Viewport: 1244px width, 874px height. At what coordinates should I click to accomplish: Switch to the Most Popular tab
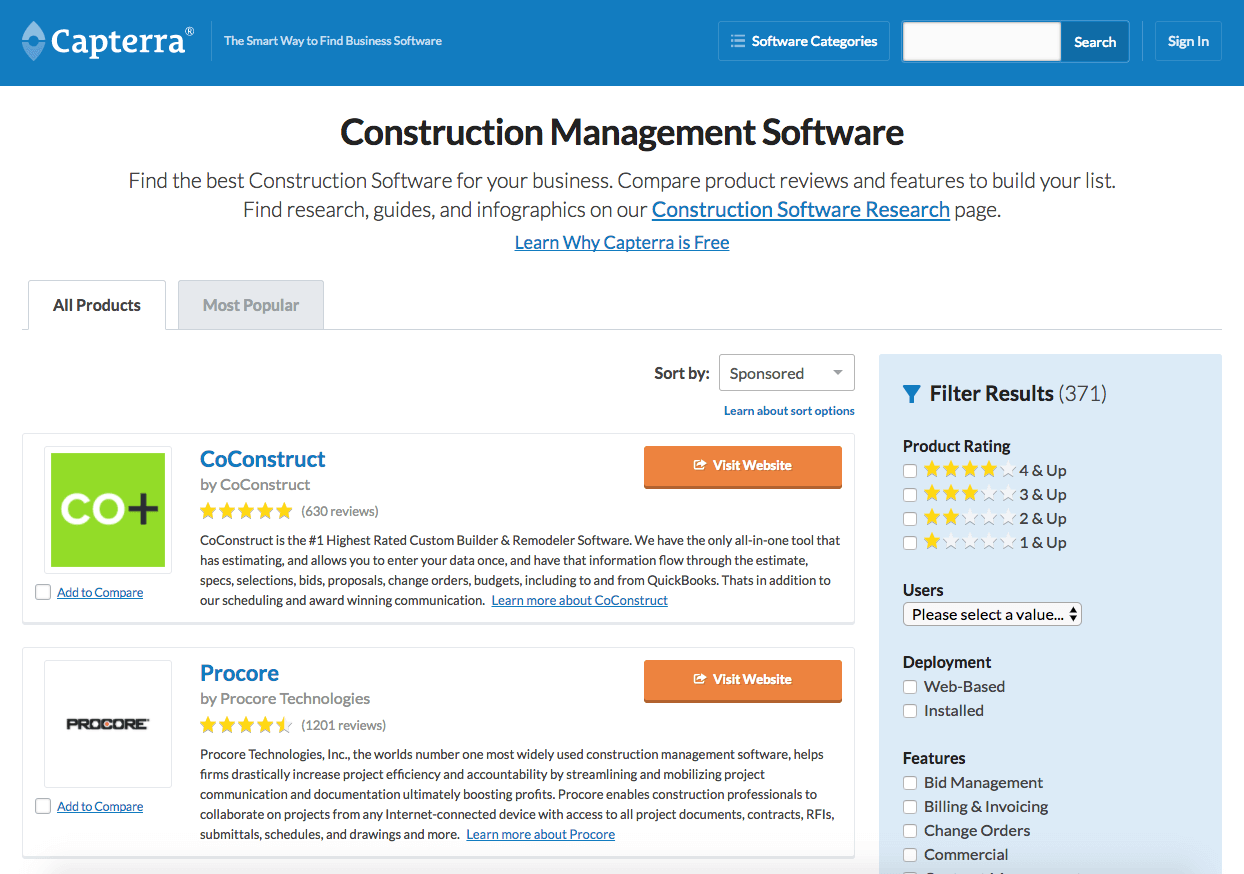251,305
